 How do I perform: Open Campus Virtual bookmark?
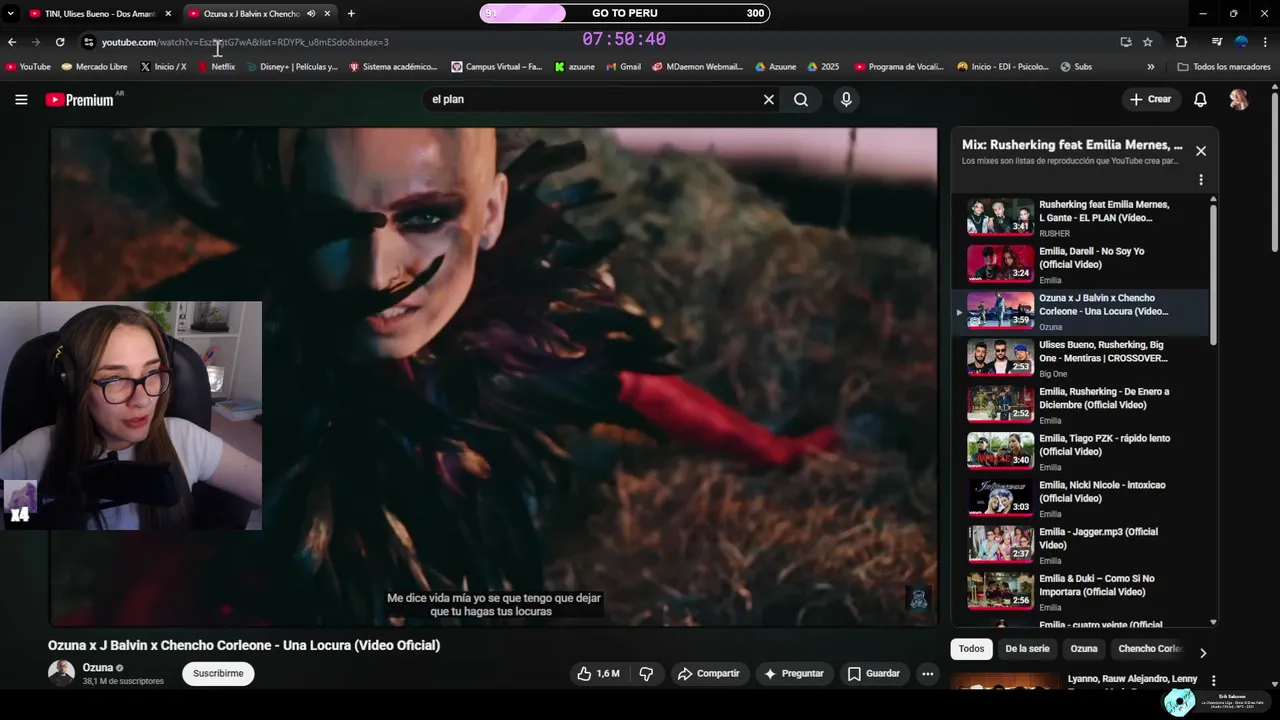pos(497,67)
